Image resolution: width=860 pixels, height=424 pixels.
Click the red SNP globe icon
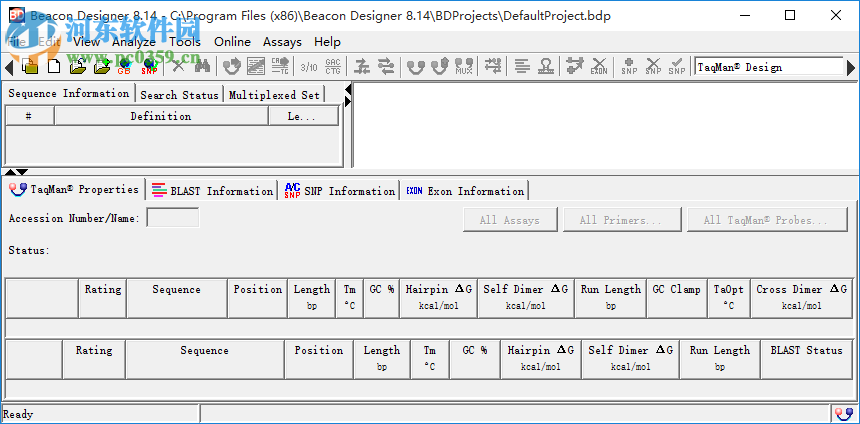pyautogui.click(x=149, y=67)
